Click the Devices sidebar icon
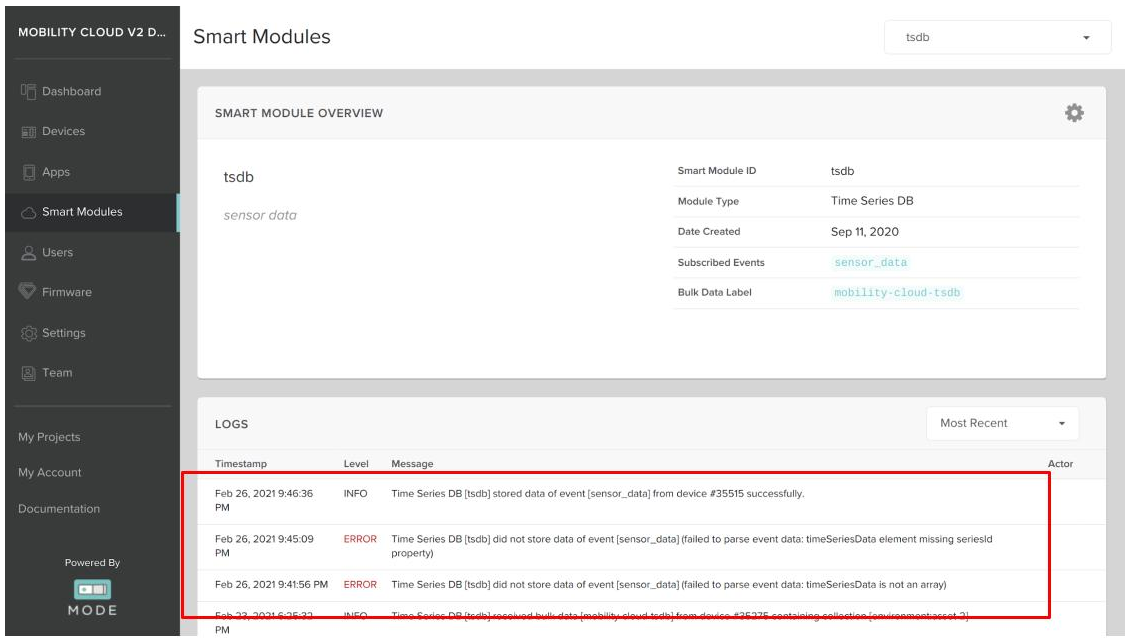This screenshot has height=644, width=1132. 28,132
